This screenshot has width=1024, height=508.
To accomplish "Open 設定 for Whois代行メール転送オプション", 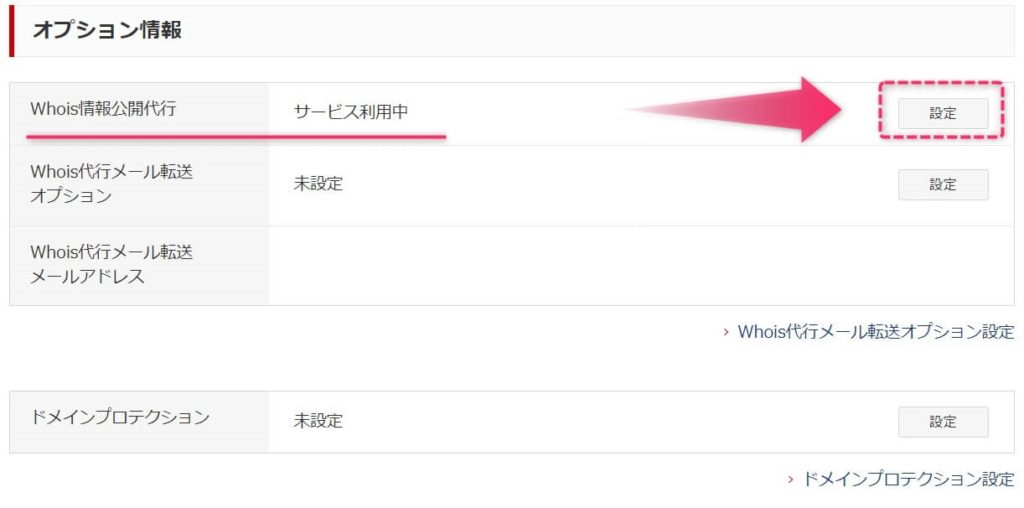I will pos(942,185).
